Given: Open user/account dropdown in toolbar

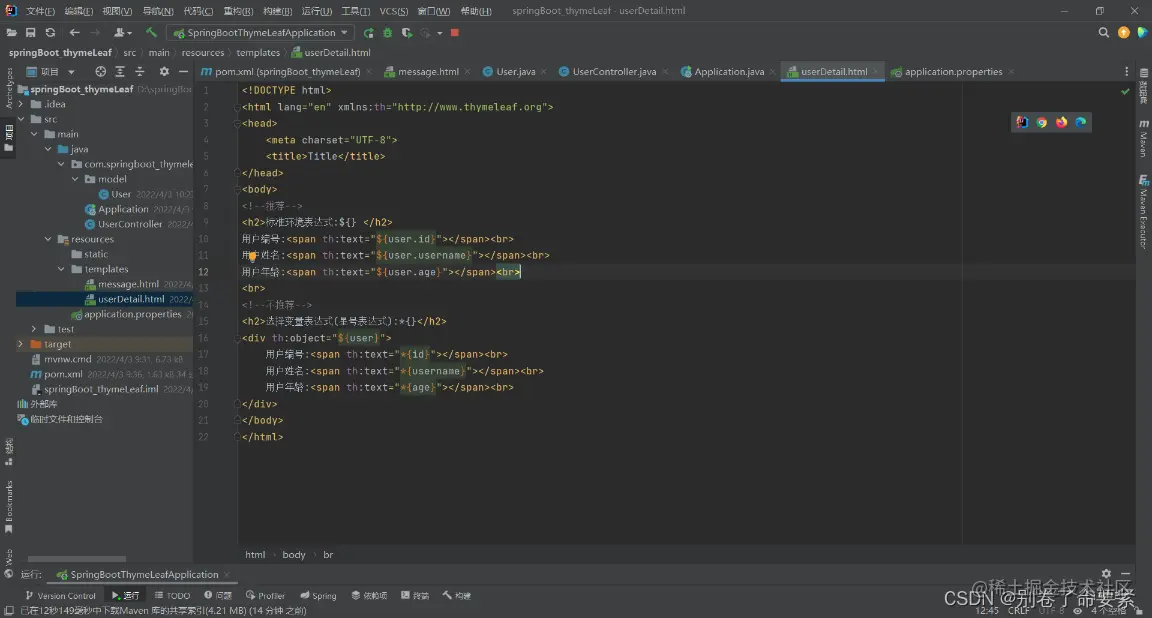Looking at the screenshot, I should 123,32.
